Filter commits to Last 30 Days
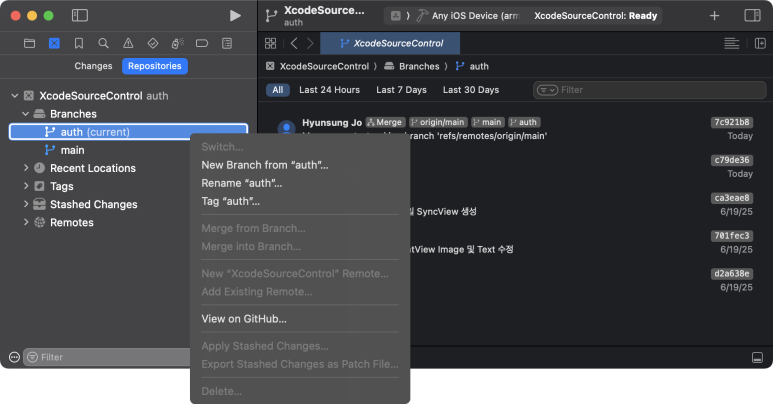This screenshot has width=773, height=404. coord(471,90)
